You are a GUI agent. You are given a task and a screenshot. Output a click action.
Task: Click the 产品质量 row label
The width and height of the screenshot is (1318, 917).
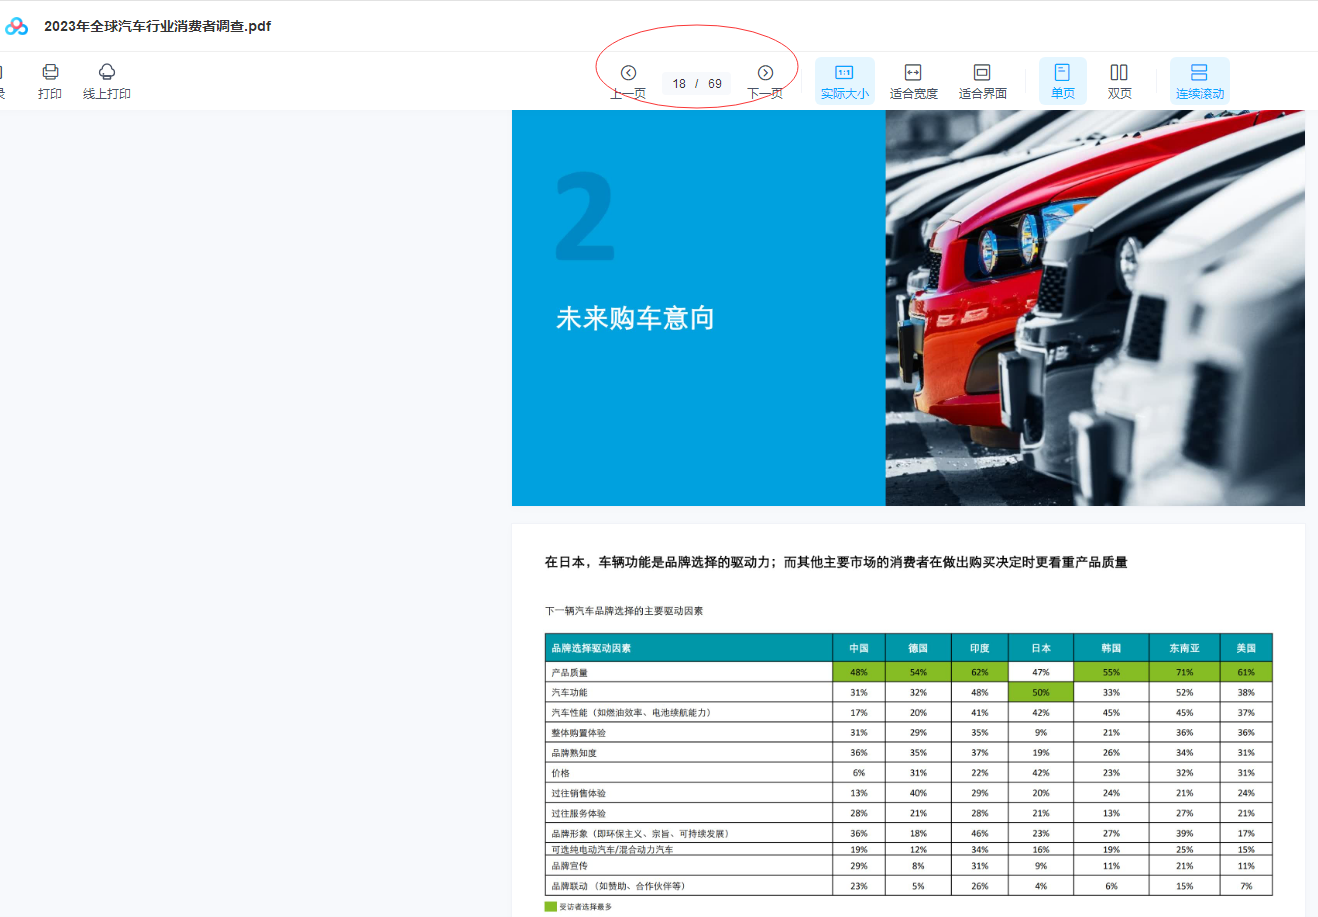[x=569, y=672]
